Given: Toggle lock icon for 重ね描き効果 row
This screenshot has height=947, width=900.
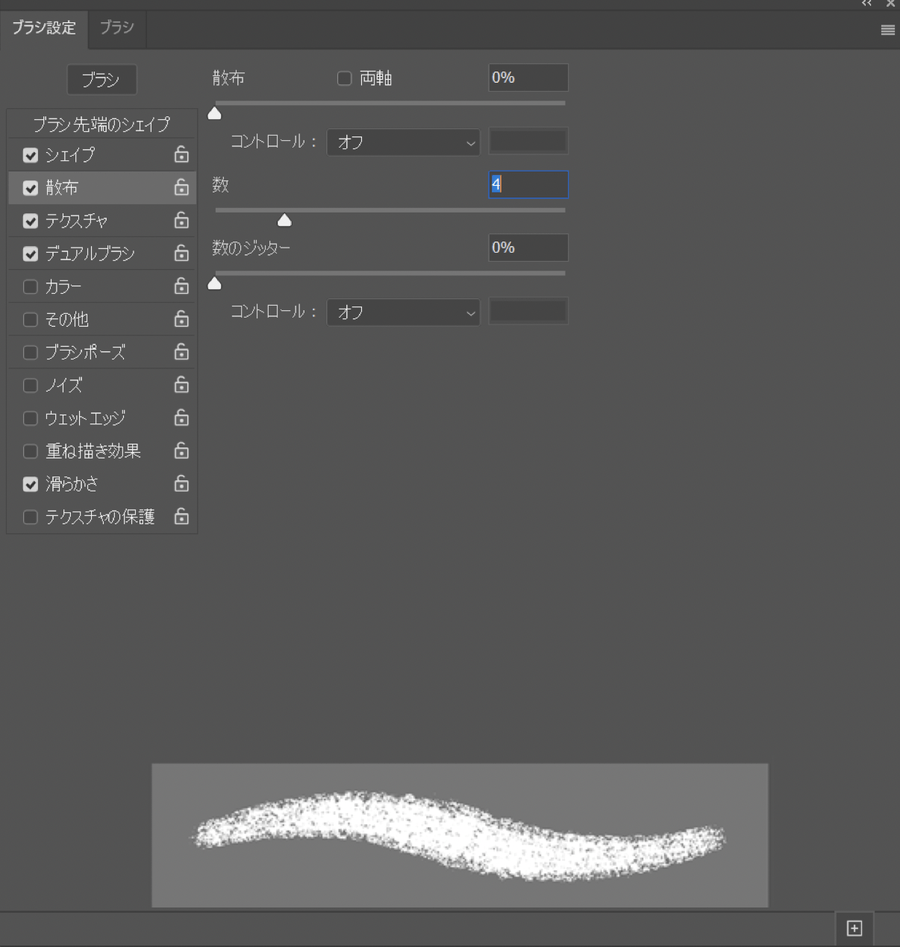Looking at the screenshot, I should pyautogui.click(x=181, y=451).
